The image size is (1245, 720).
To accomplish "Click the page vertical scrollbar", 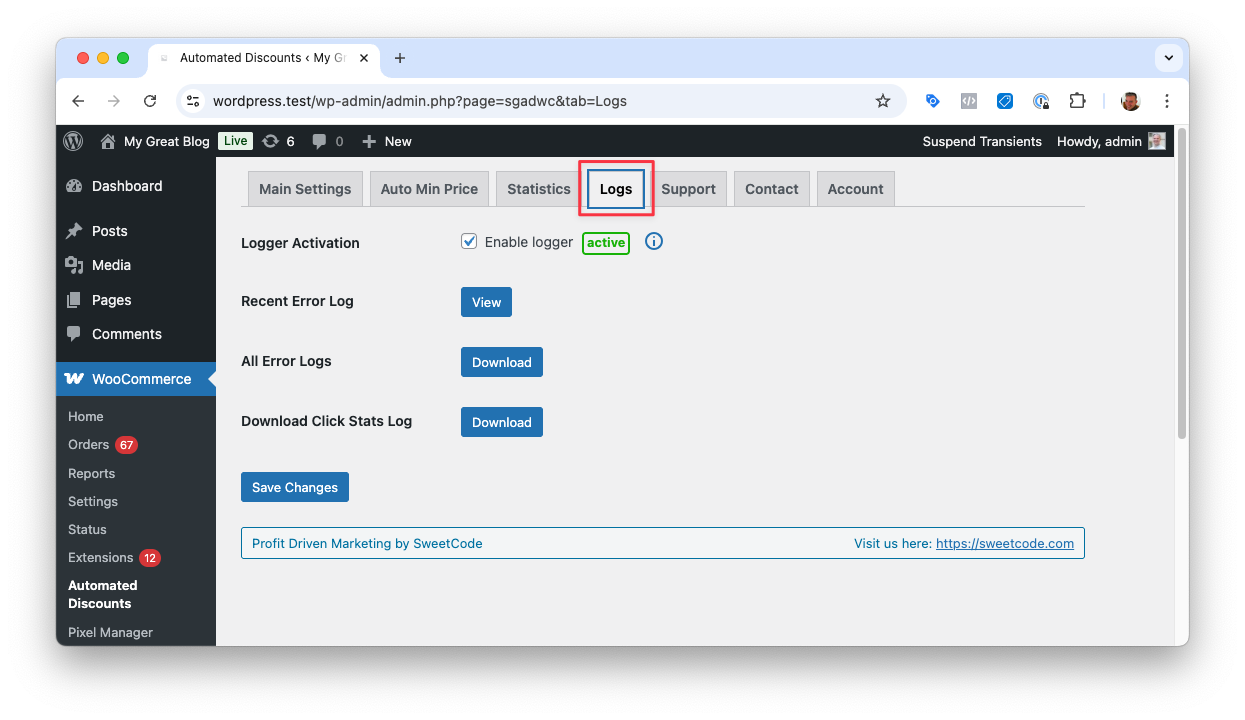I will pos(1182,283).
